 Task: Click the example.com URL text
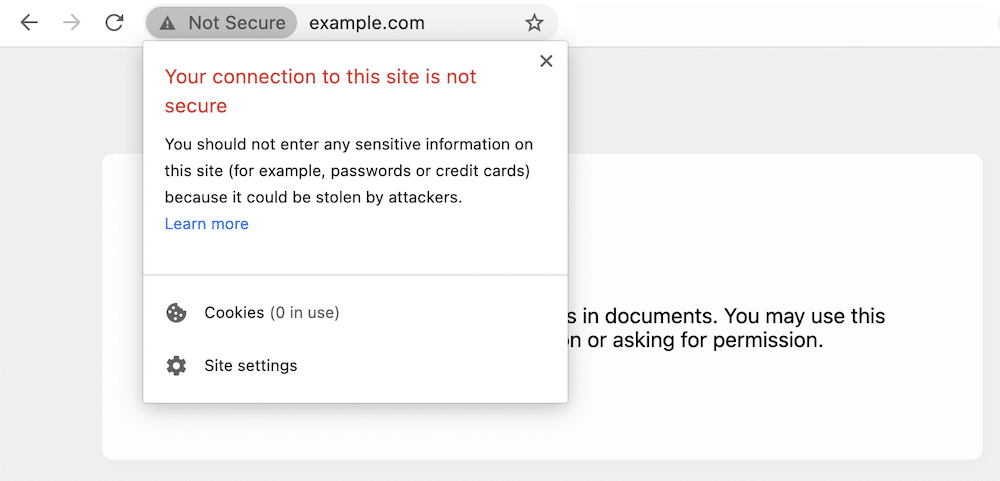366,23
